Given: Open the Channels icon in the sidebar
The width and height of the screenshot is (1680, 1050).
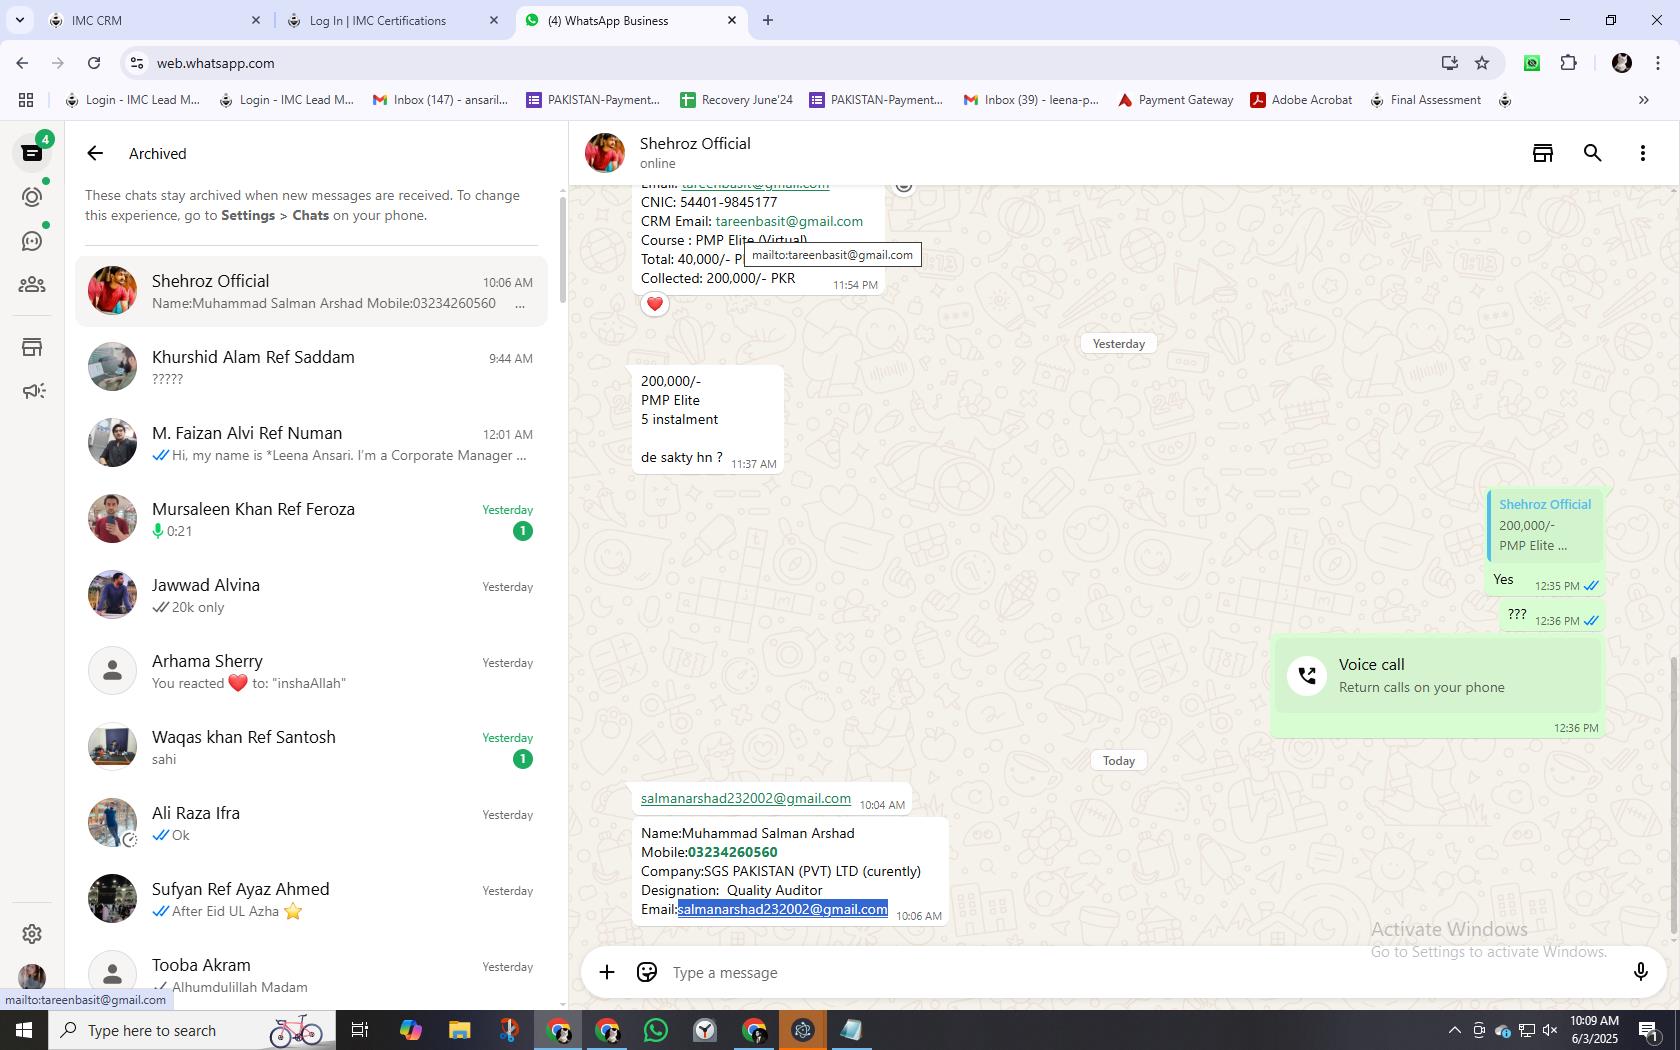Looking at the screenshot, I should point(32,241).
